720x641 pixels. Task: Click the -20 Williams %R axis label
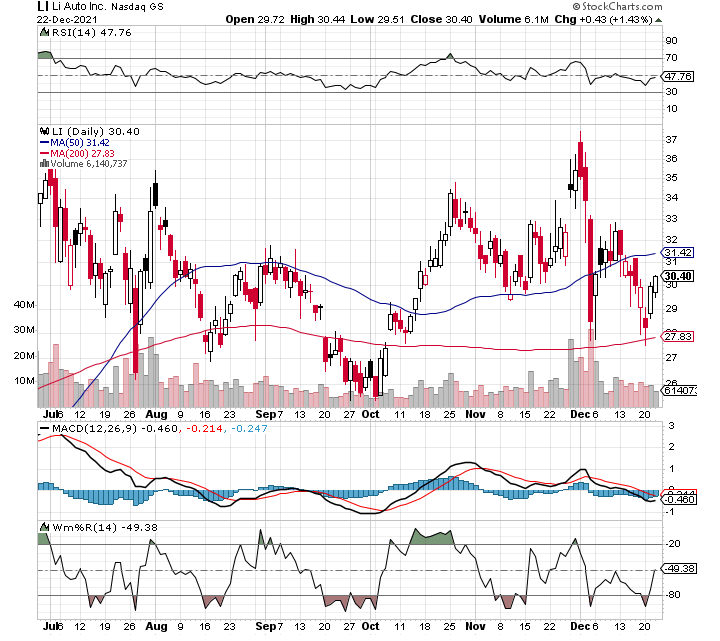(673, 544)
